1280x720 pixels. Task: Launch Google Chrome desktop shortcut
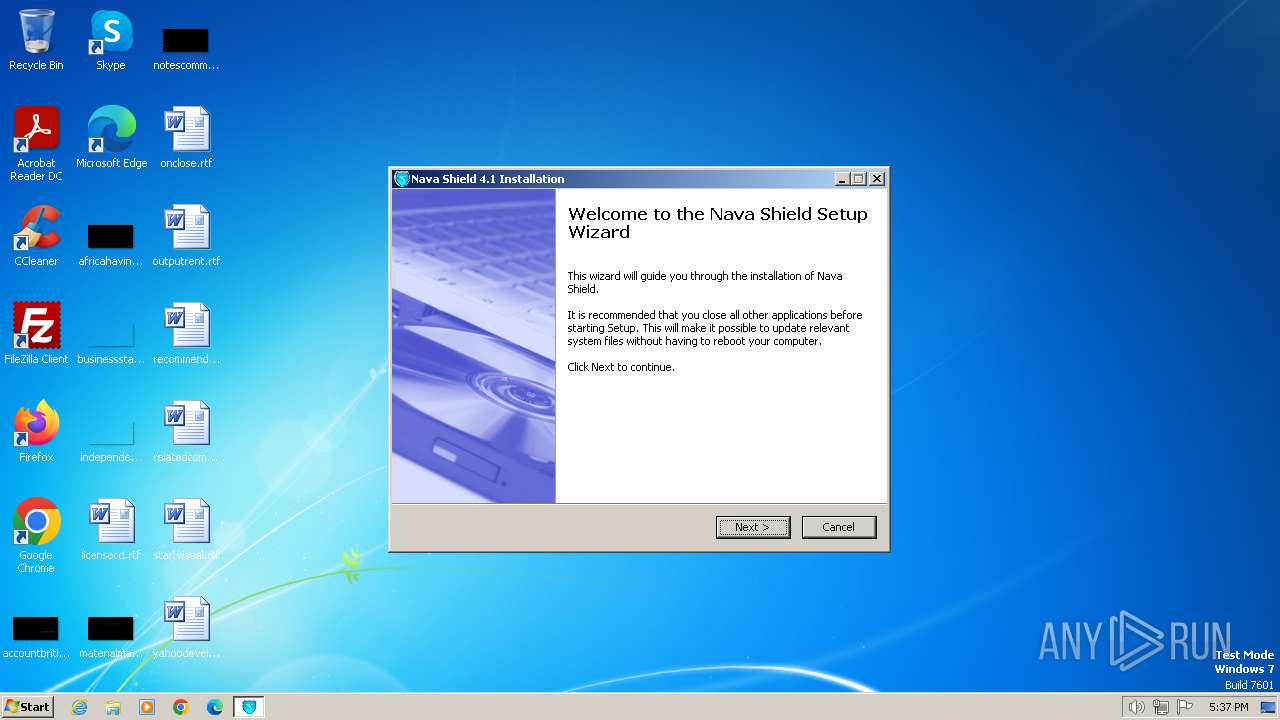(x=36, y=535)
